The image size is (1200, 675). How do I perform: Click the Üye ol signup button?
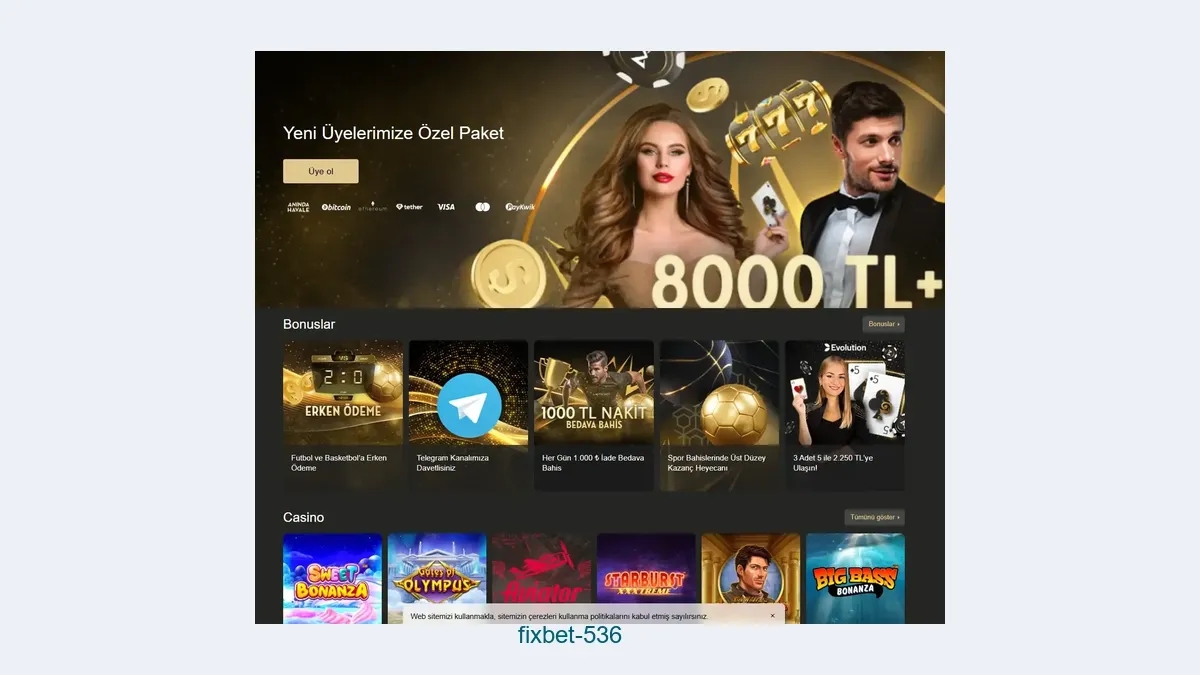[x=320, y=171]
